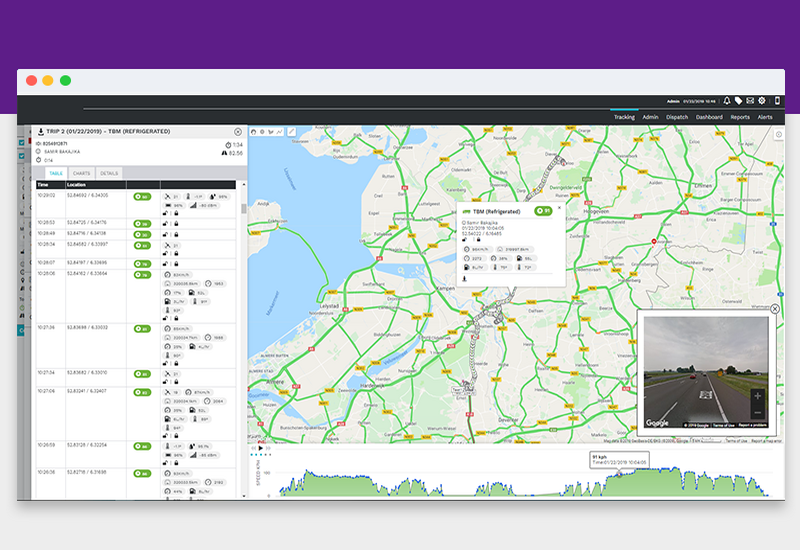Image resolution: width=800 pixels, height=550 pixels.
Task: Fast-forward the trip playback
Action: (x=268, y=448)
